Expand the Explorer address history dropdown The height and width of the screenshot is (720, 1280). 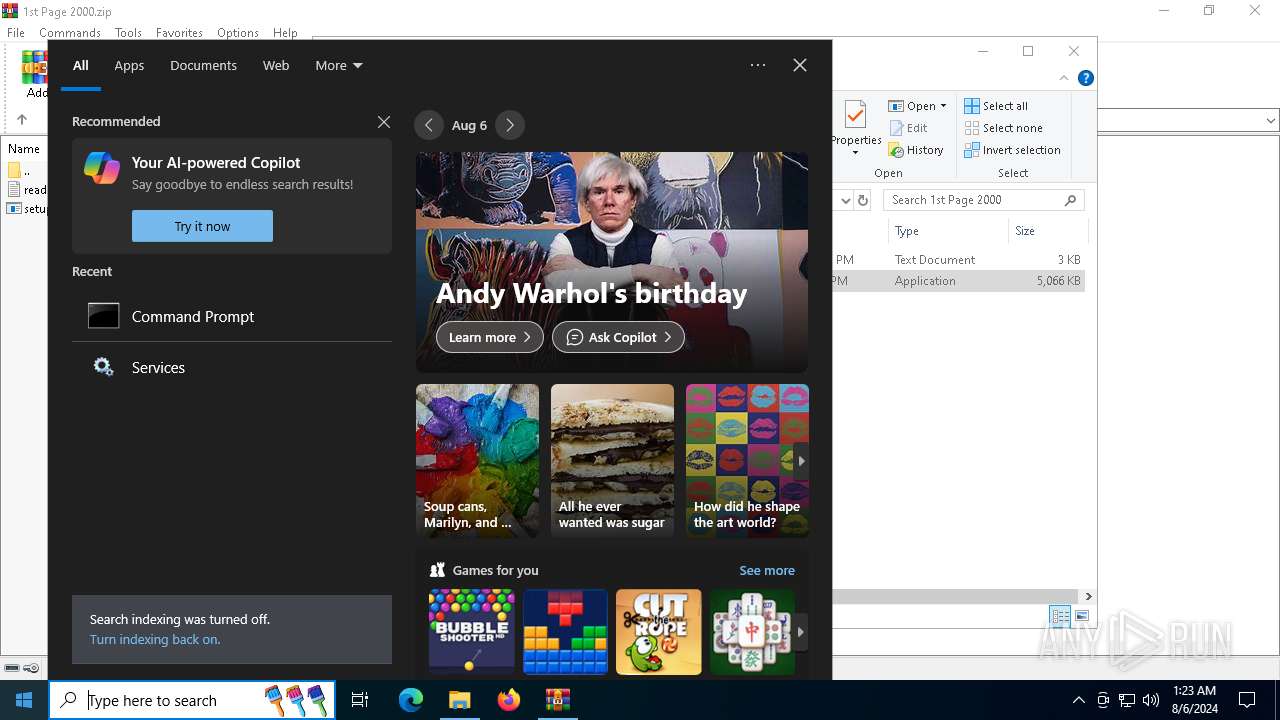[846, 200]
